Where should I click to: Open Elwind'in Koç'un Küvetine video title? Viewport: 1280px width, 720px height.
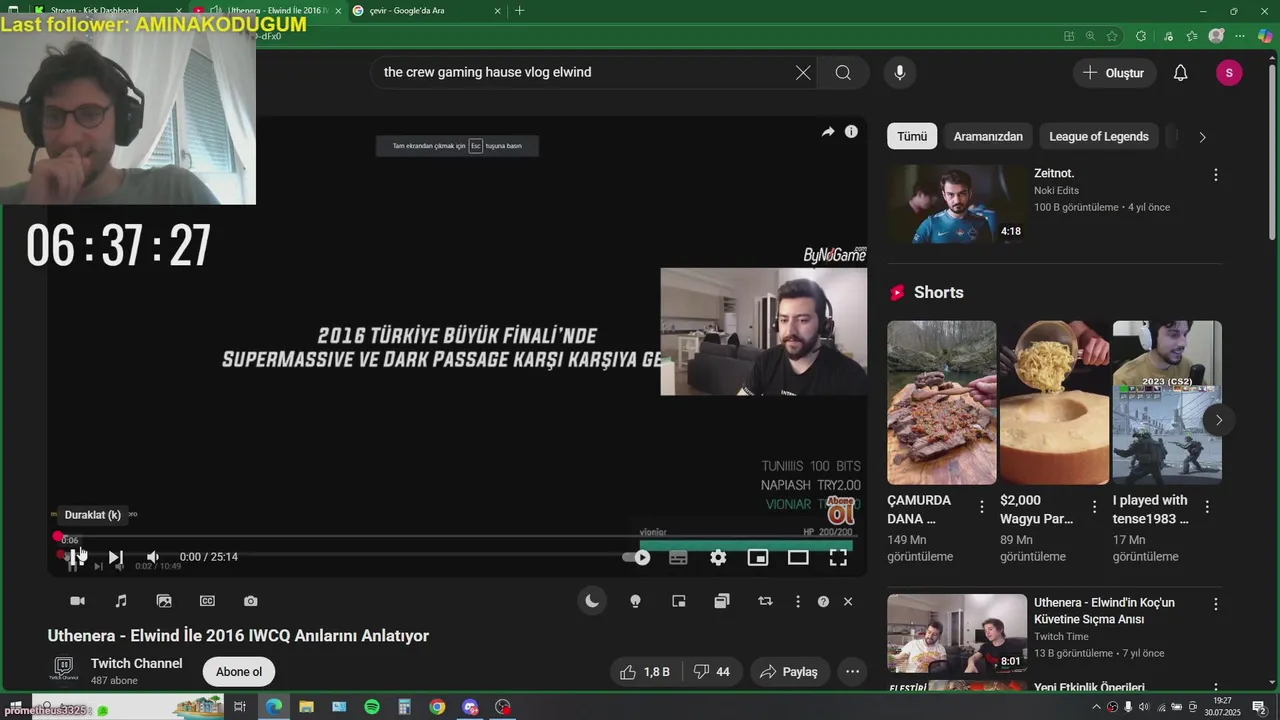pyautogui.click(x=1104, y=611)
